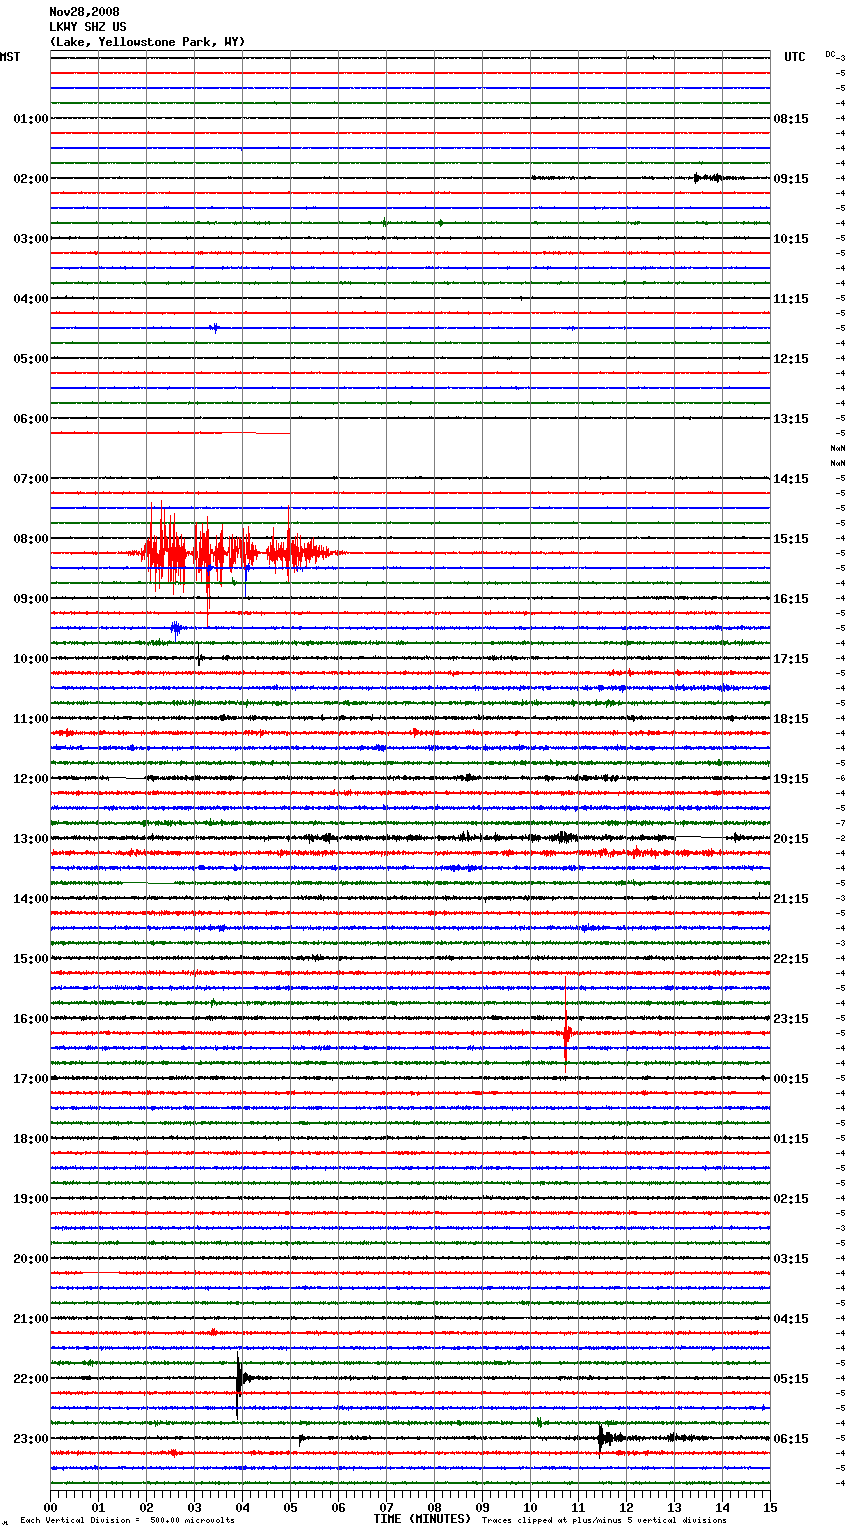Click the DC offset column label

click(830, 54)
